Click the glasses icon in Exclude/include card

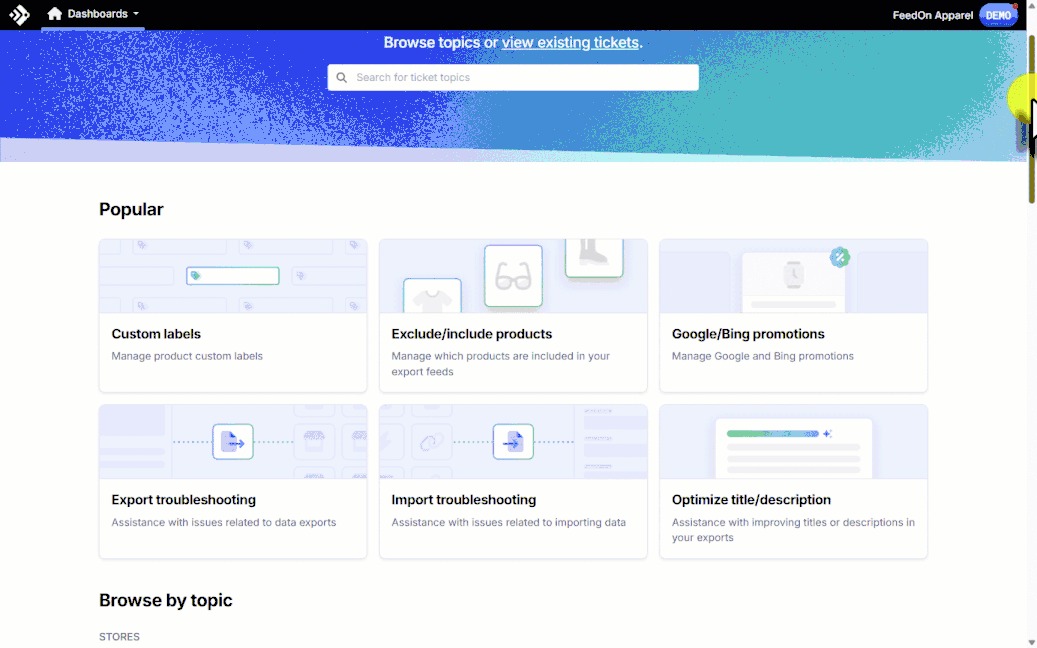point(513,276)
